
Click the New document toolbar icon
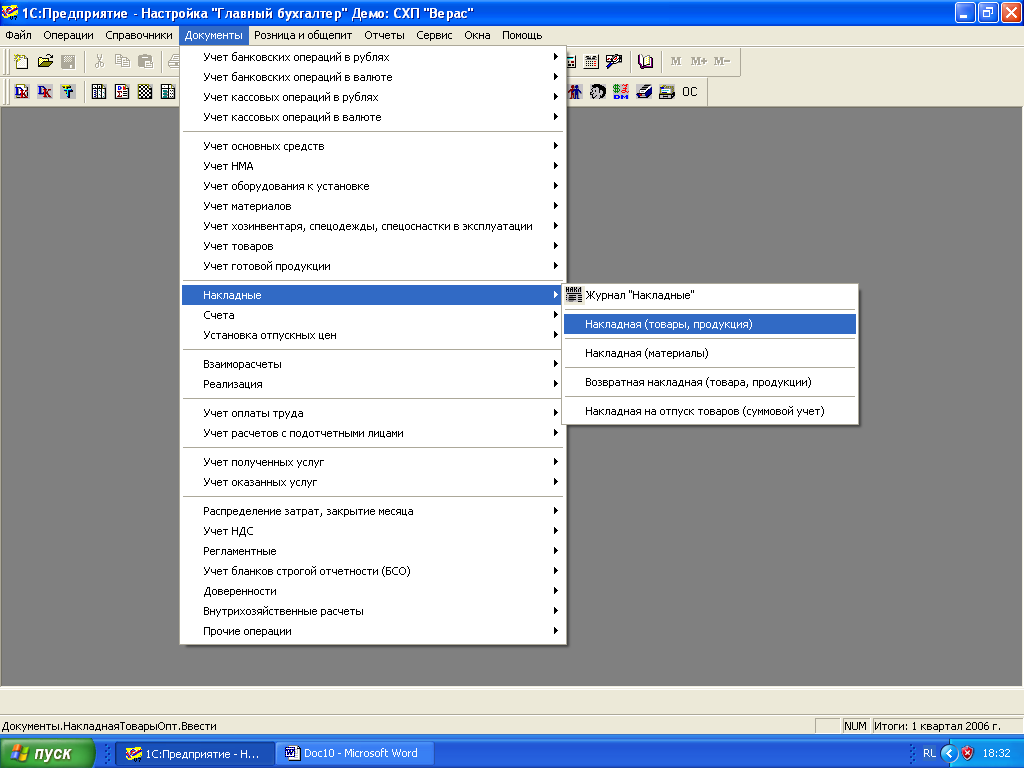point(22,61)
